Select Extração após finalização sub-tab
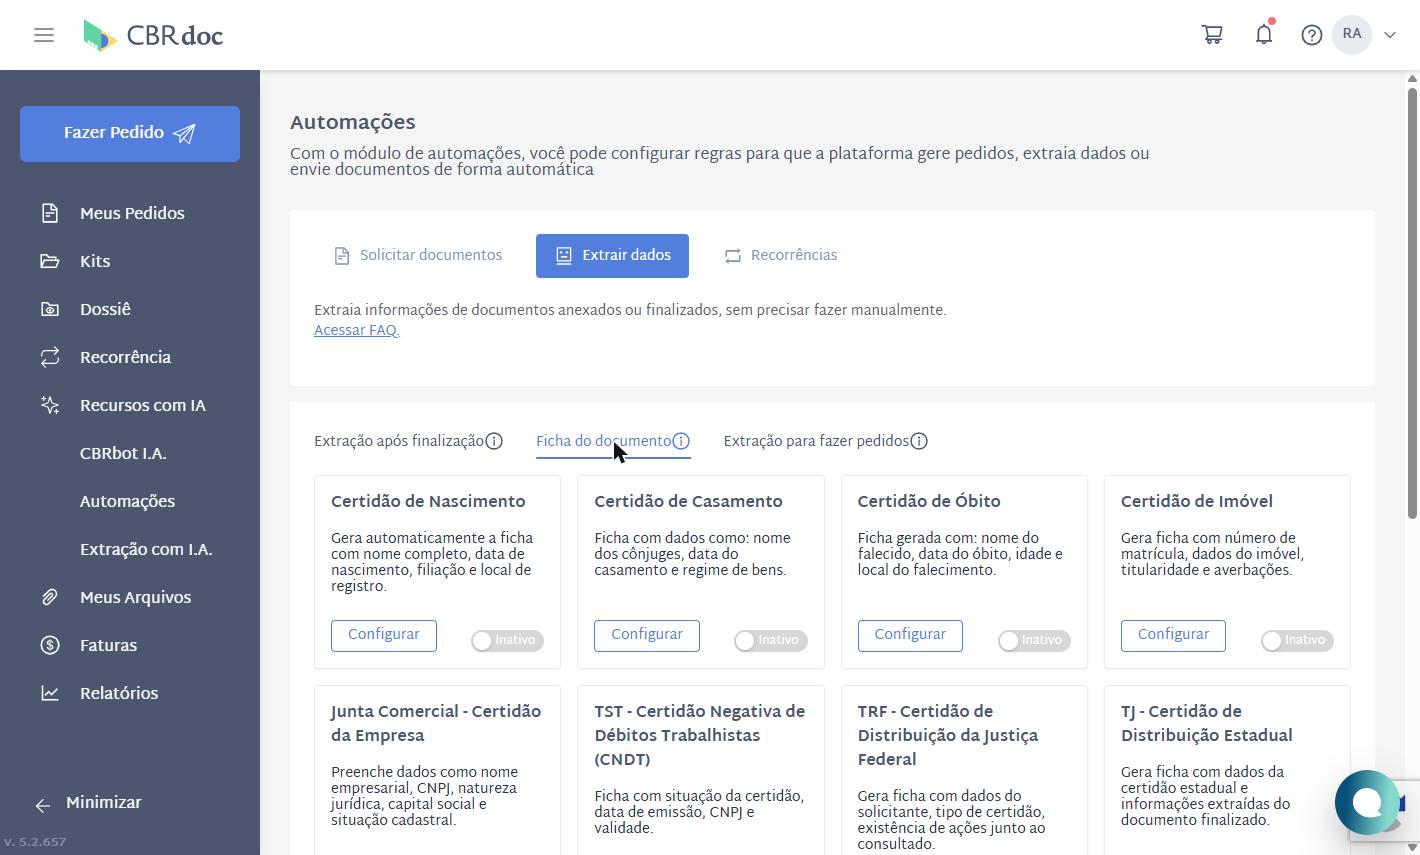This screenshot has width=1420, height=855. [399, 441]
